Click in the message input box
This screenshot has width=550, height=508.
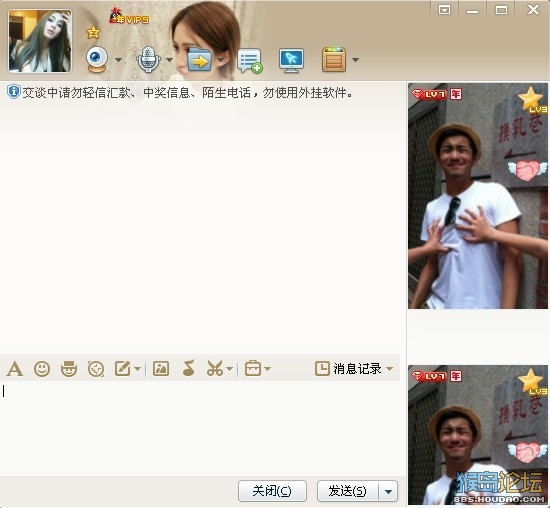tap(200, 428)
